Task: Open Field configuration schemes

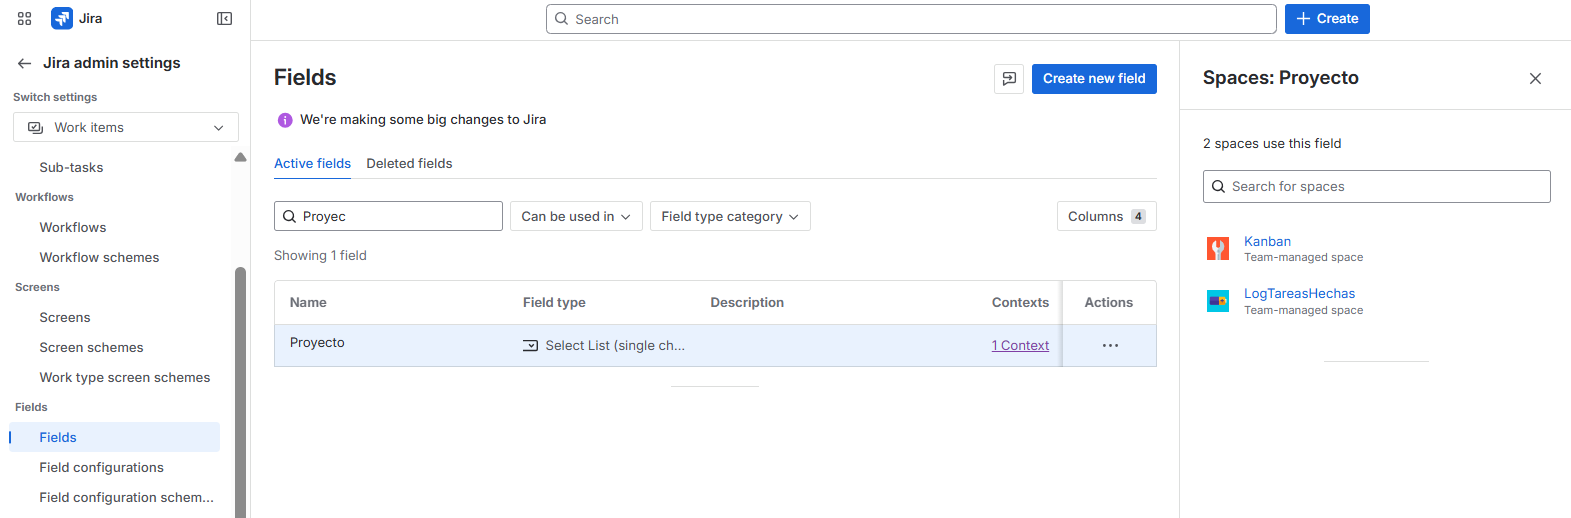Action: 126,497
